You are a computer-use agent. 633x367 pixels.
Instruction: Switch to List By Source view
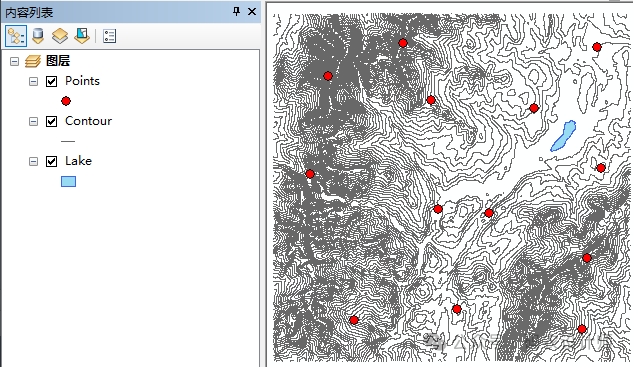[38, 36]
